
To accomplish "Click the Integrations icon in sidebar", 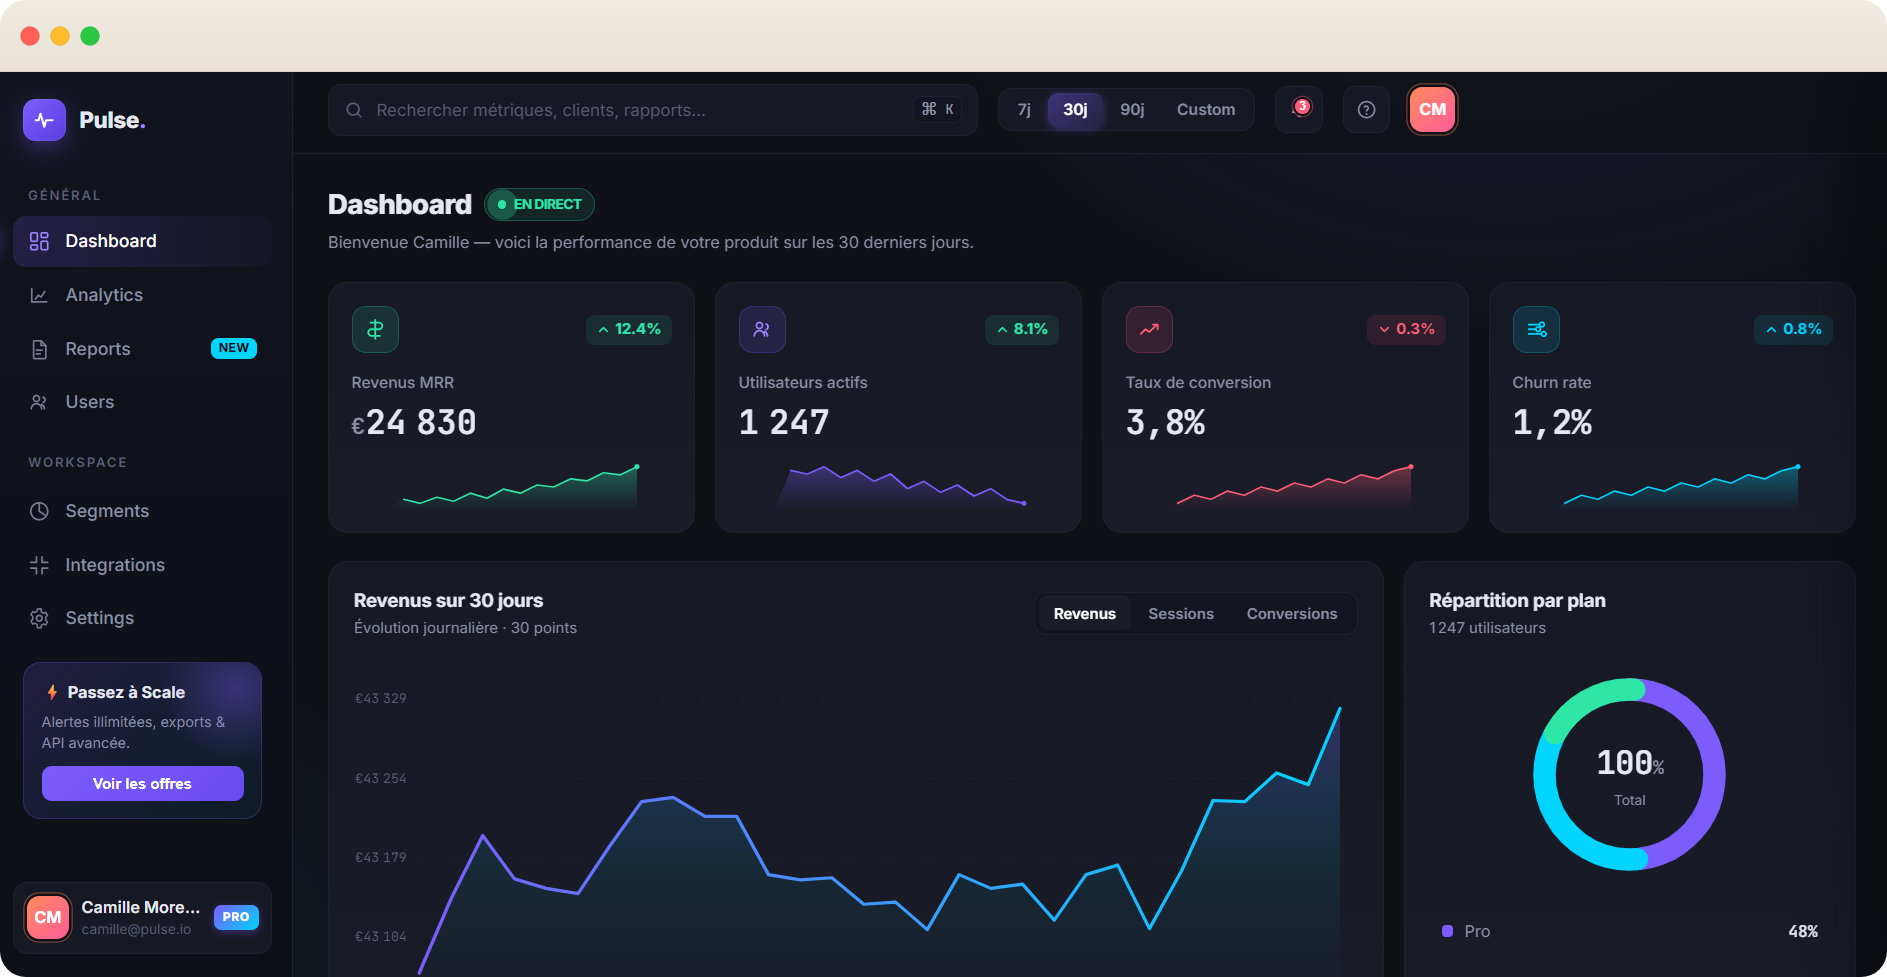I will click(39, 565).
